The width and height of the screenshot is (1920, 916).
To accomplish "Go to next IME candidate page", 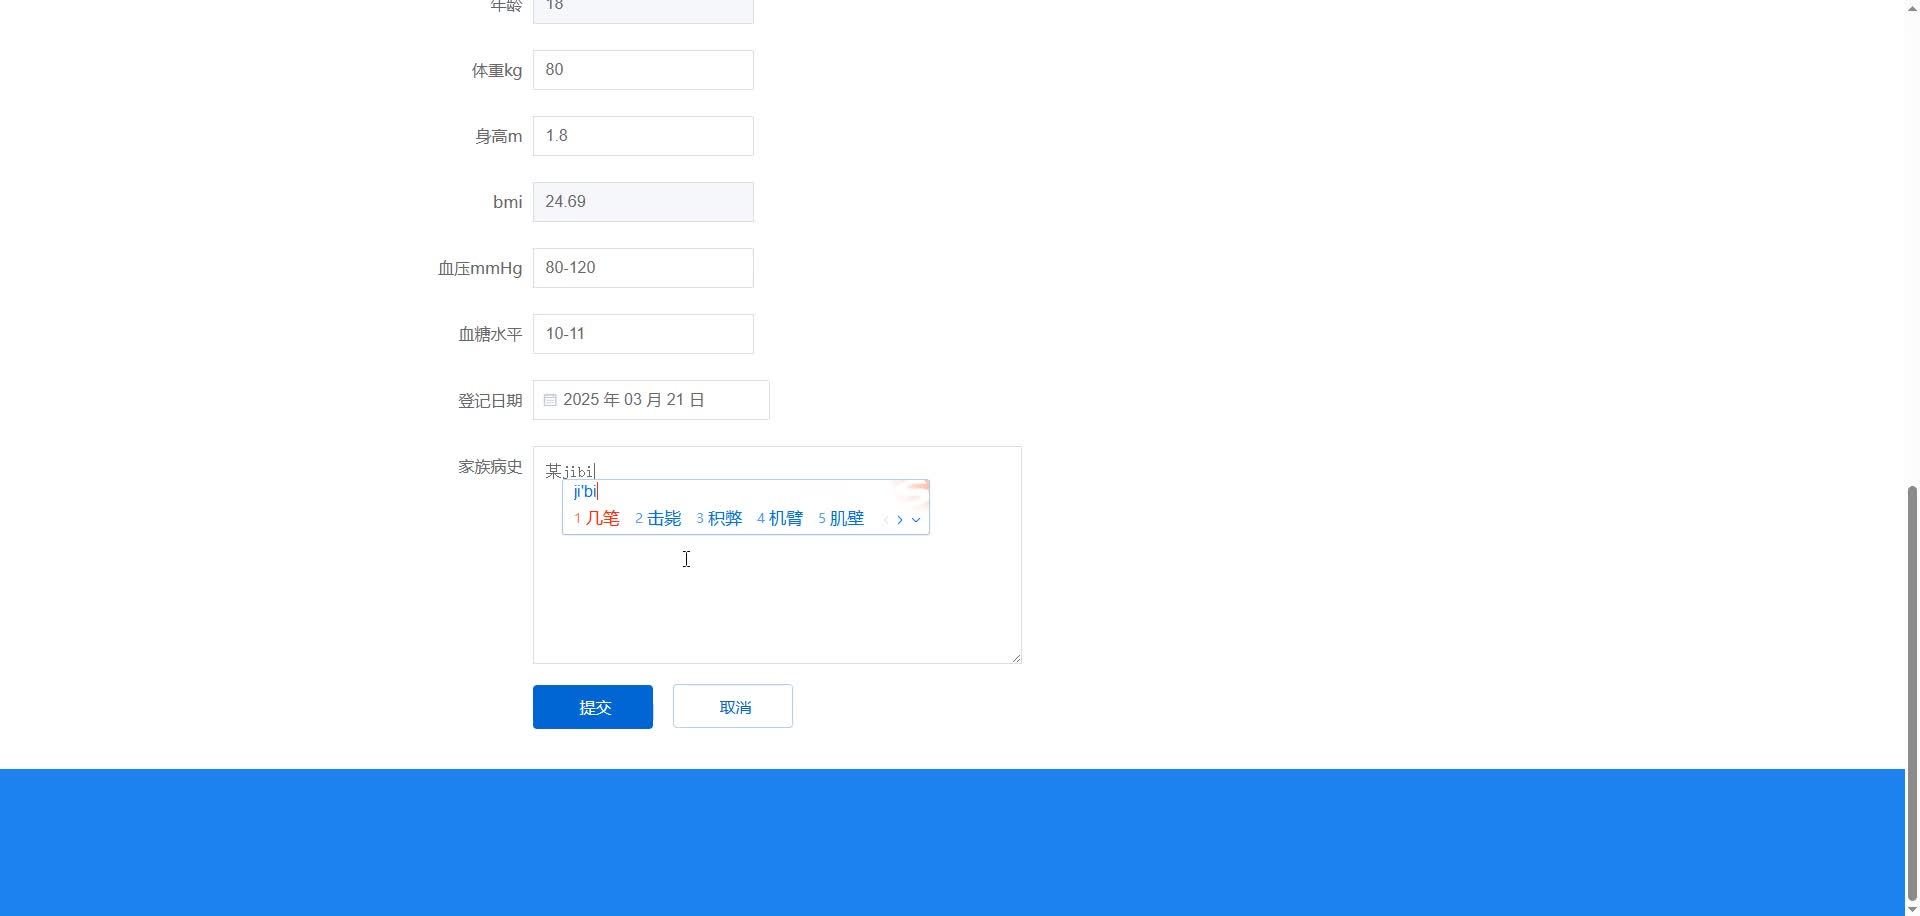I will coord(900,519).
